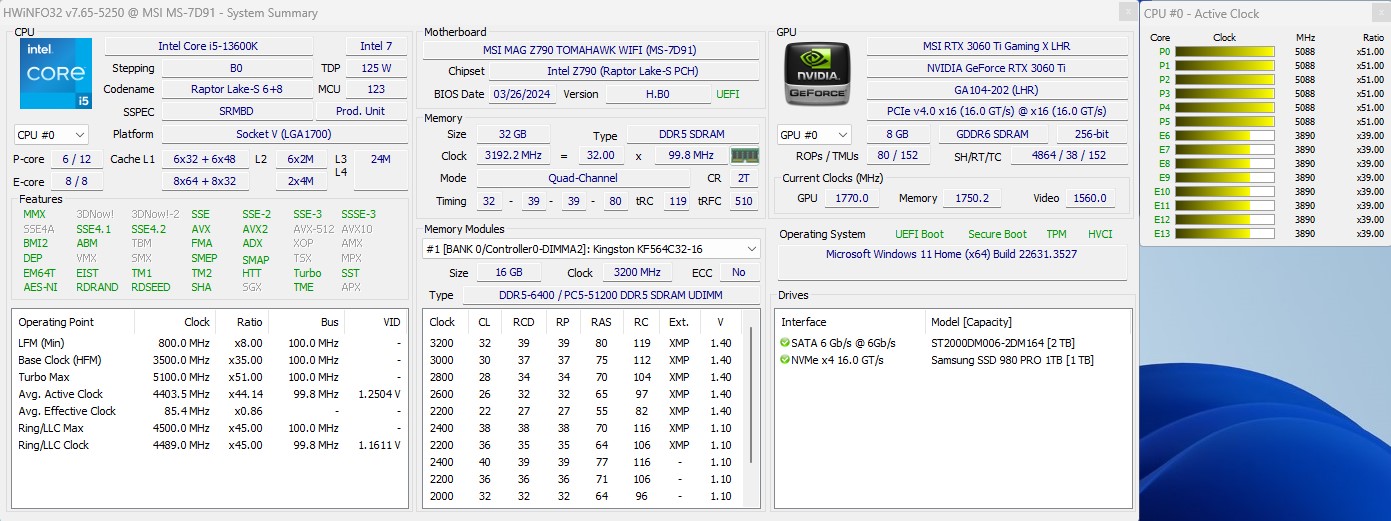Click the HVCI indicator

(1100, 234)
